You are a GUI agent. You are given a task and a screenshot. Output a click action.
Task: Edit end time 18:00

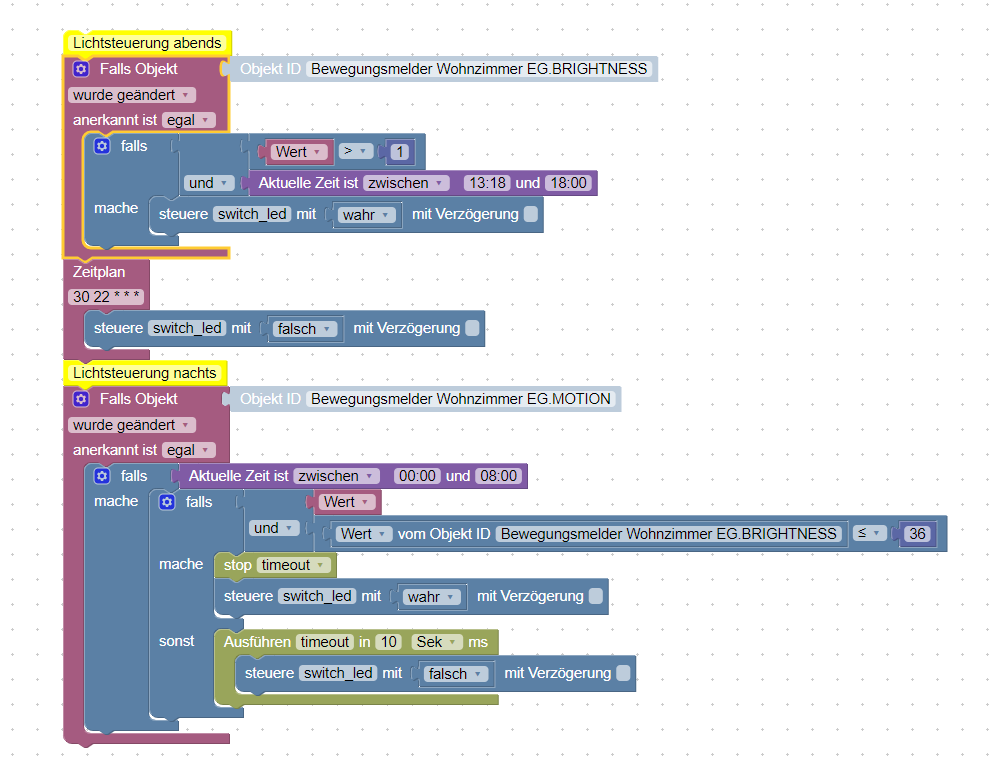pyautogui.click(x=569, y=183)
